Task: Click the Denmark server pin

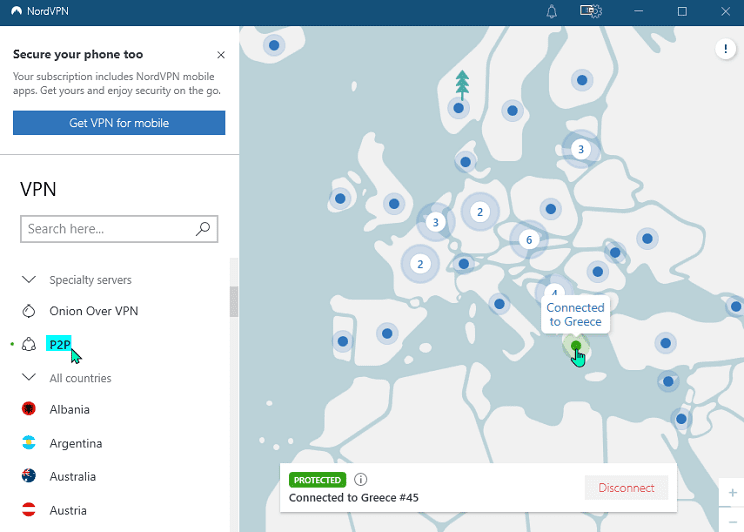Action: tap(465, 162)
